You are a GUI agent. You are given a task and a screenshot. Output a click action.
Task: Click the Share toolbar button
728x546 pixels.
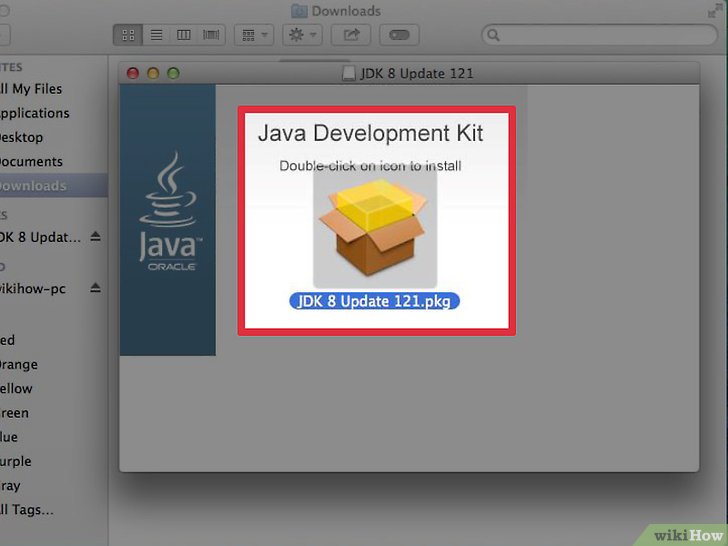(x=351, y=35)
